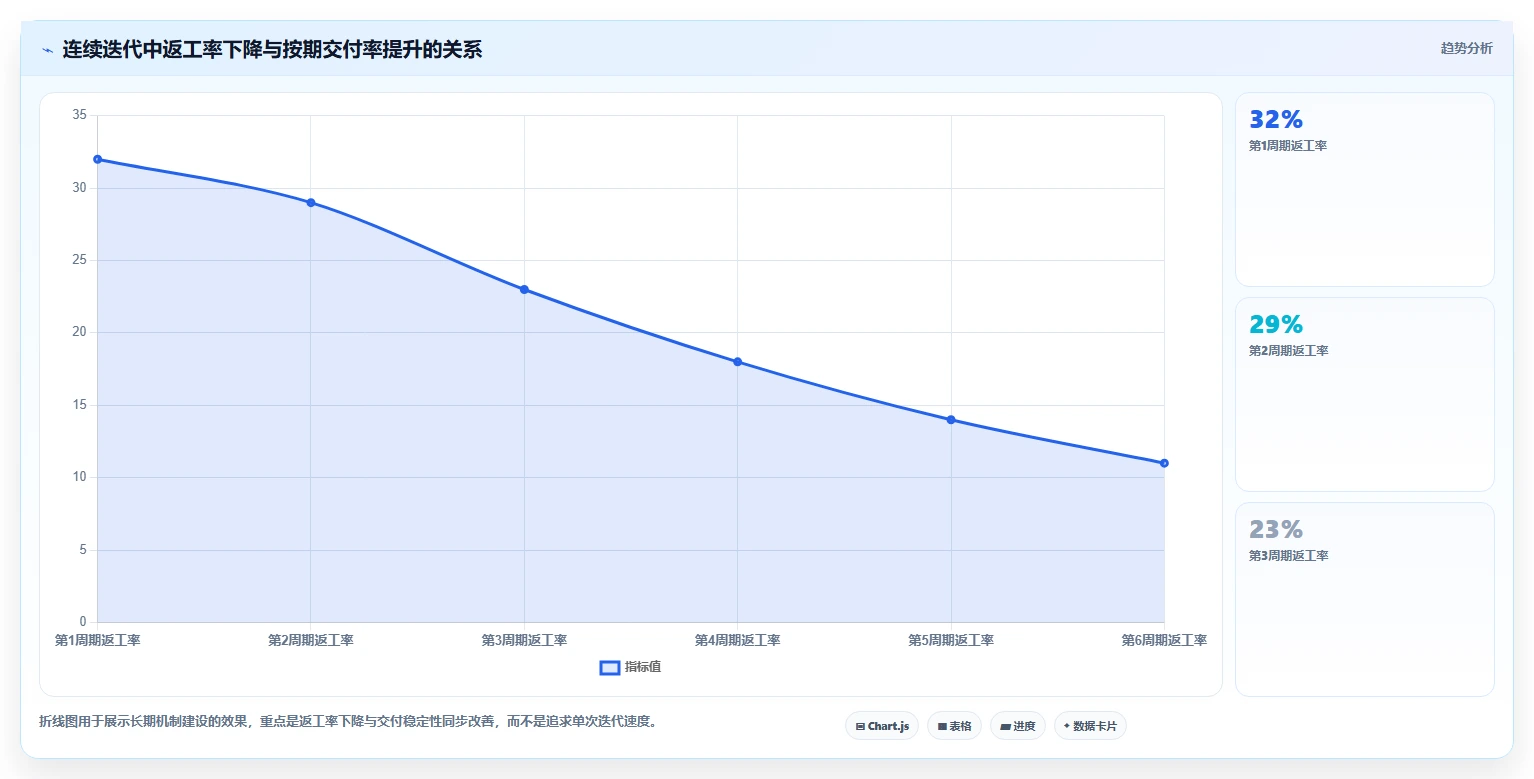Select the Chart.js tag chip
The height and width of the screenshot is (779, 1534).
pos(882,726)
